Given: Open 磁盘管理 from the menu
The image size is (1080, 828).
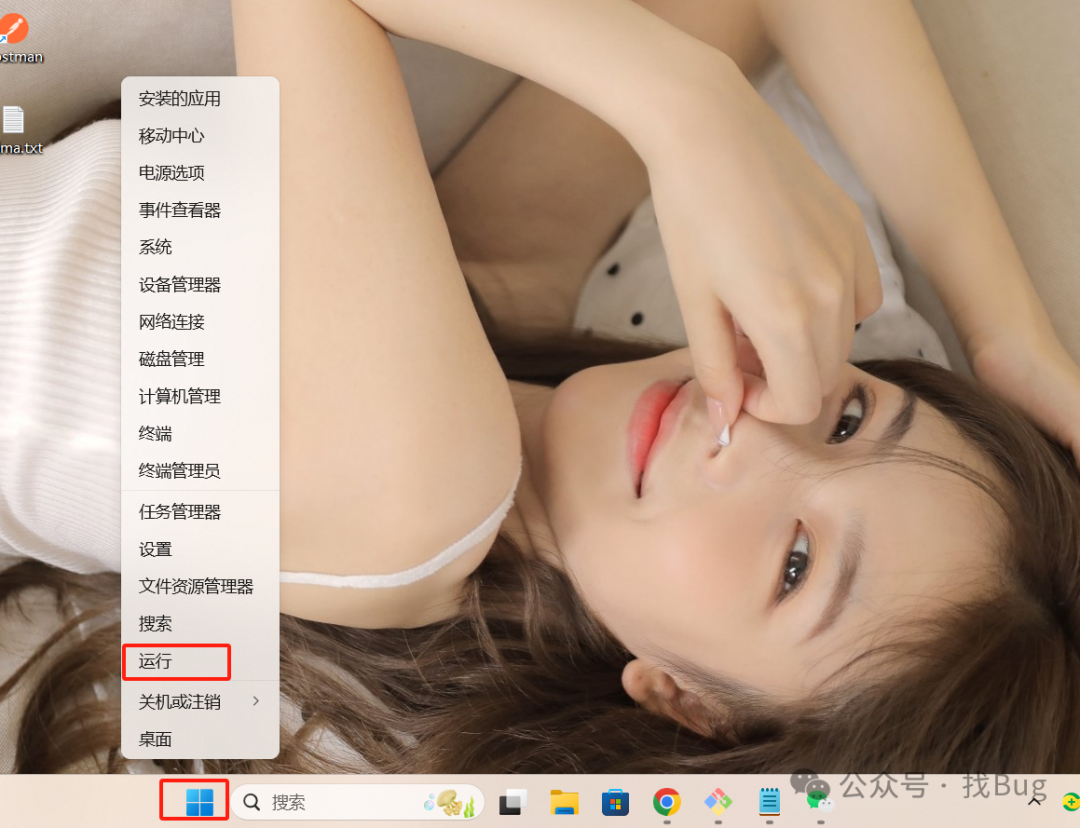Looking at the screenshot, I should coord(200,359).
